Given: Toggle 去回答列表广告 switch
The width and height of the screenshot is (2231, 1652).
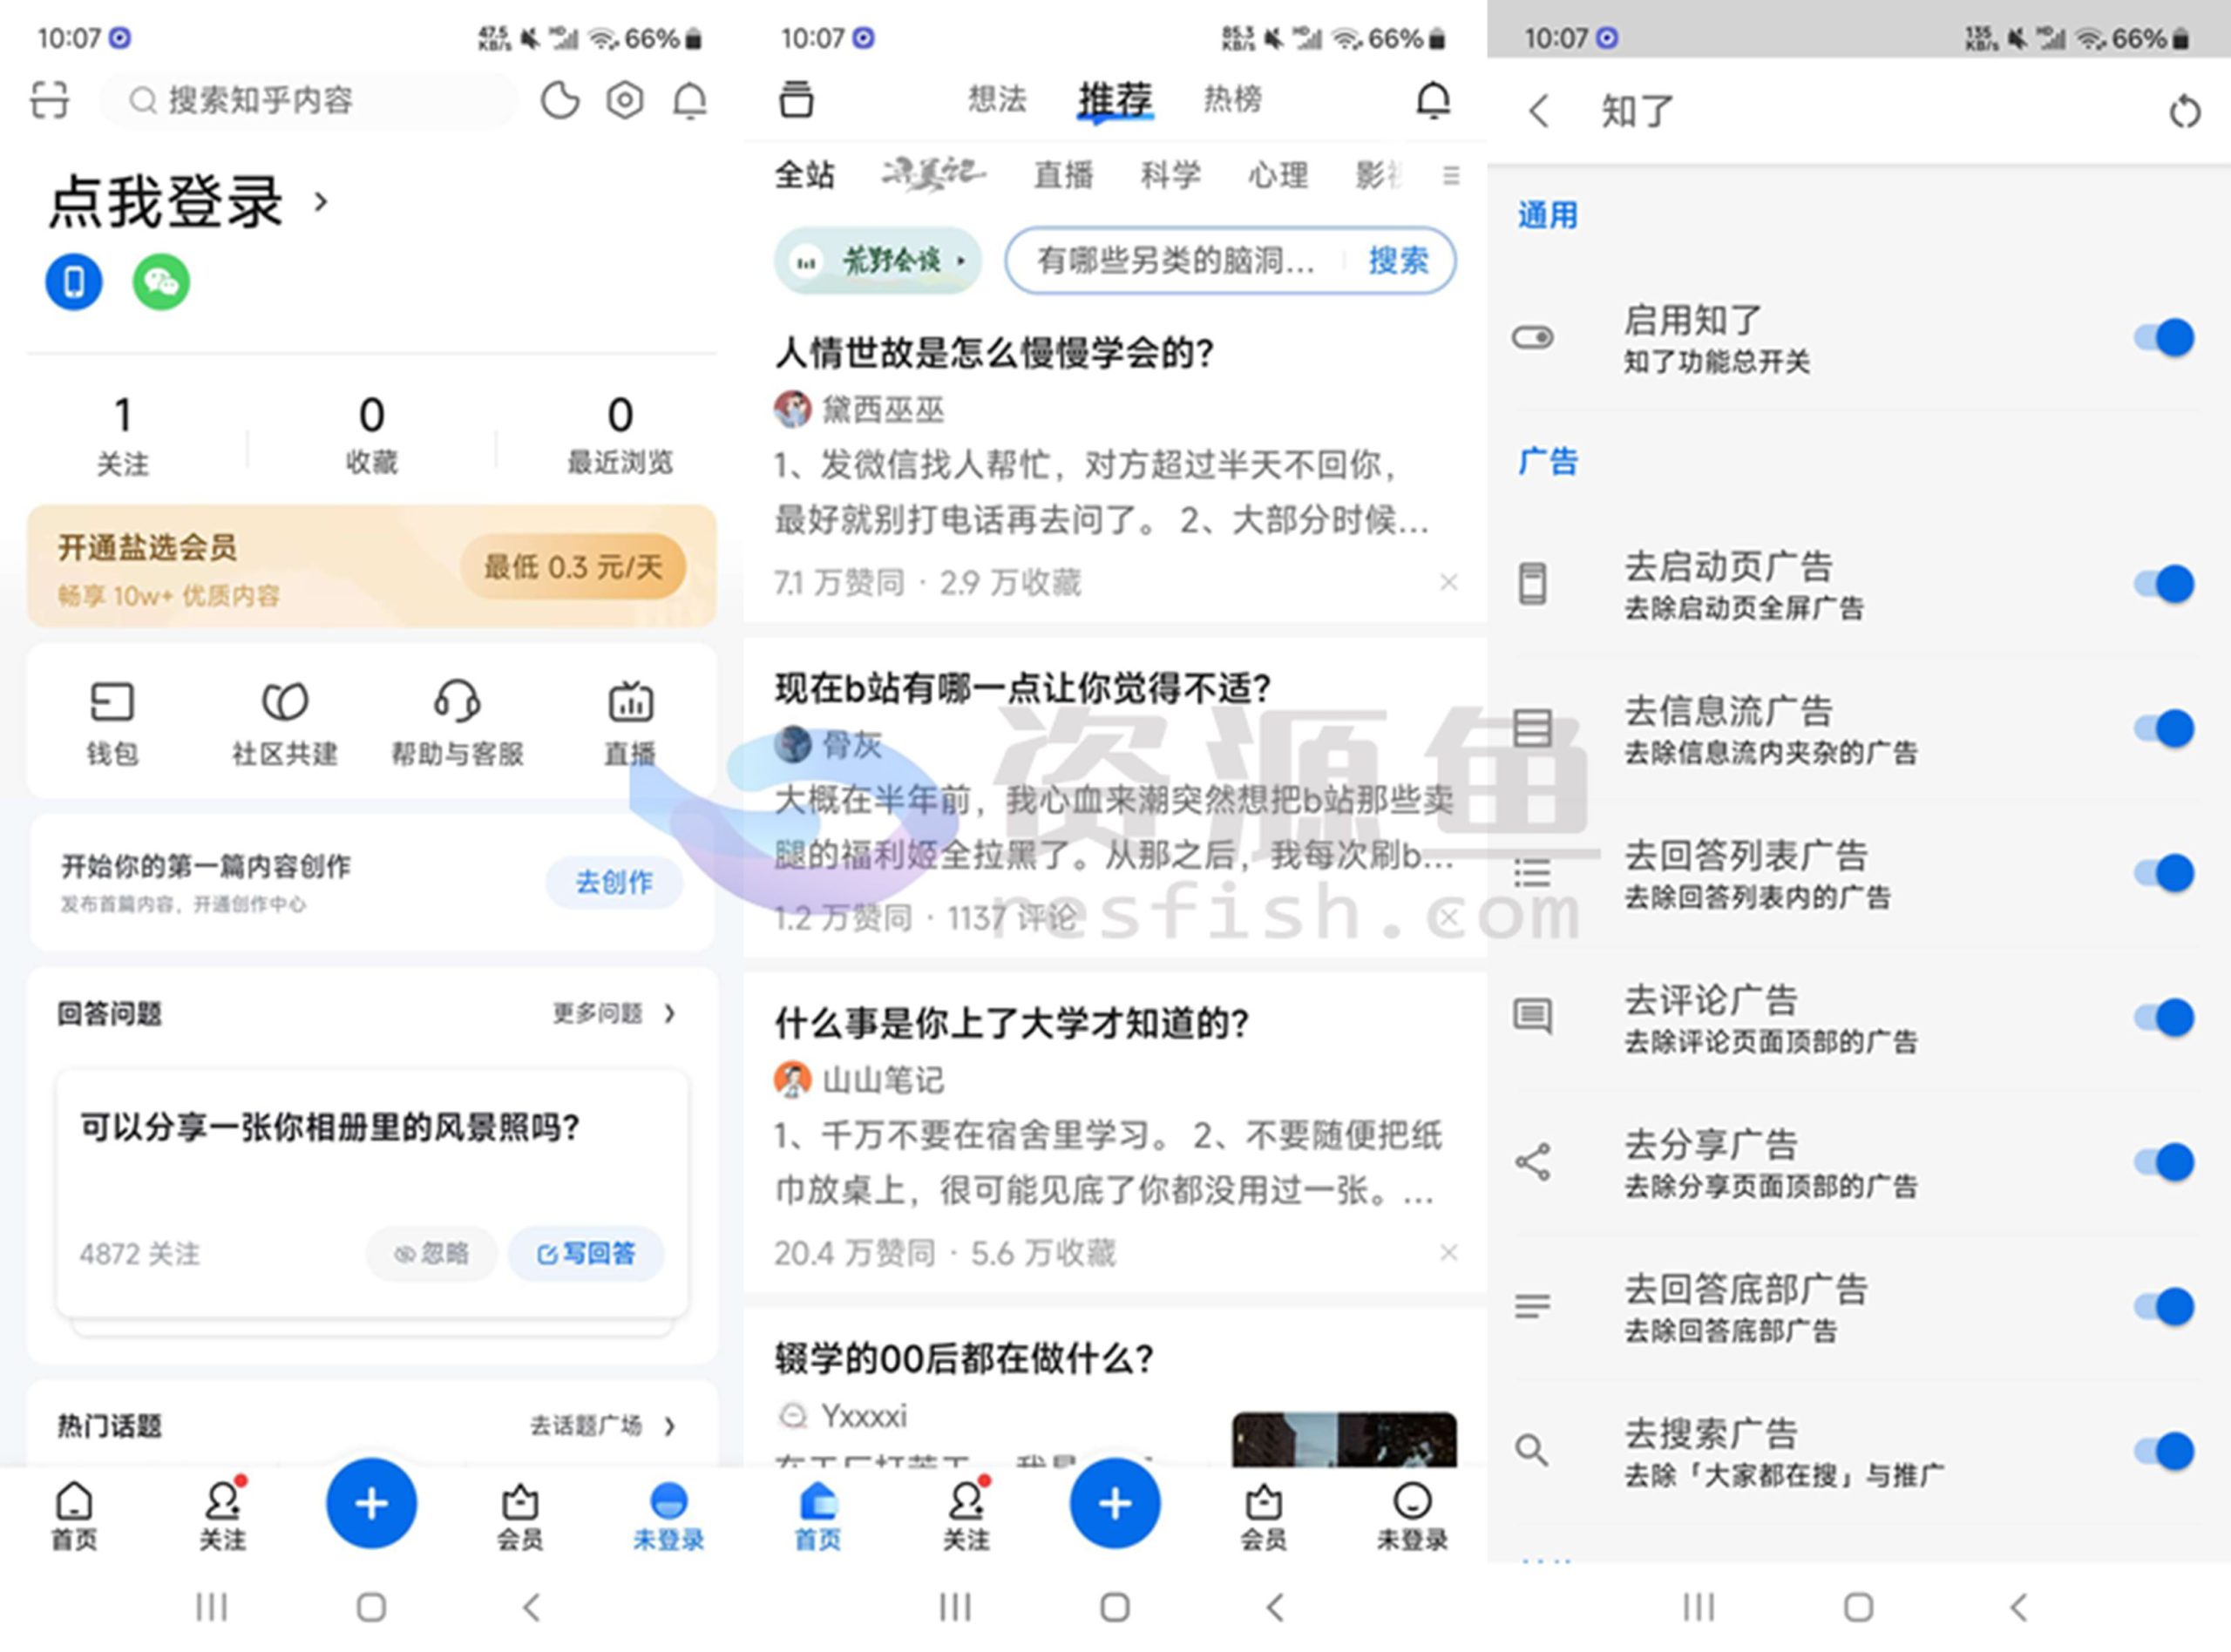Looking at the screenshot, I should [2164, 873].
